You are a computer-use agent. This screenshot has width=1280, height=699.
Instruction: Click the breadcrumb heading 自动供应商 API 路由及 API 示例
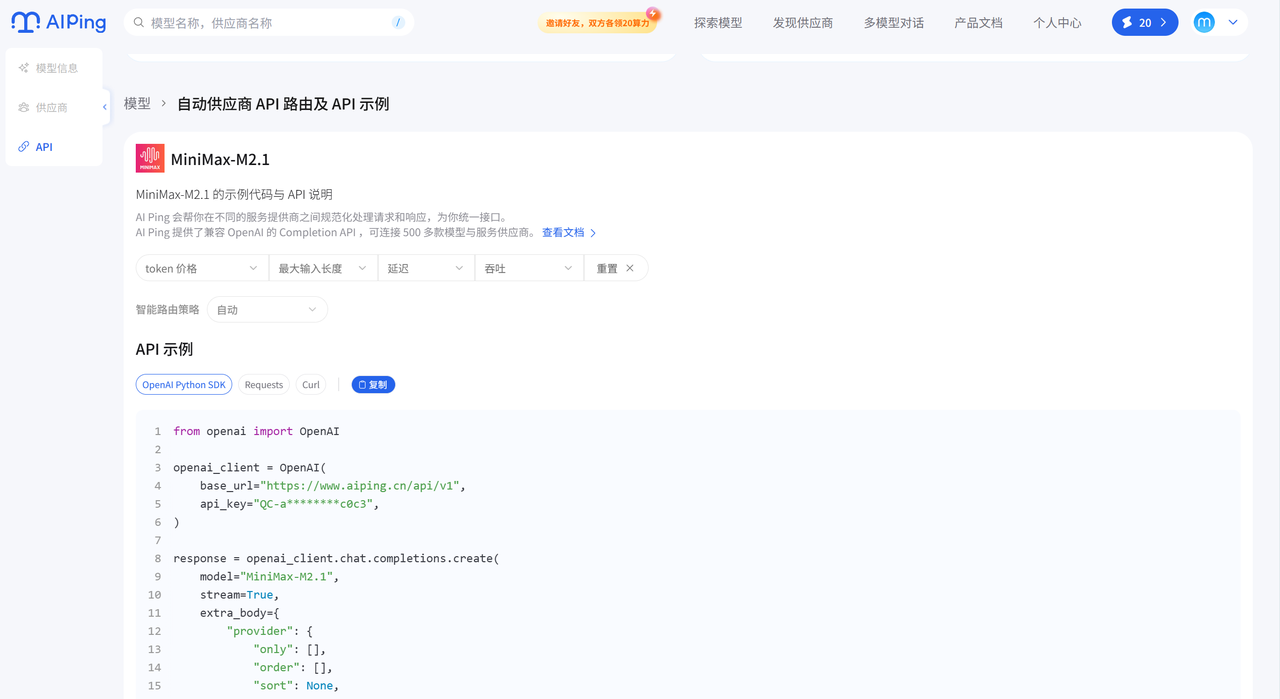[x=283, y=104]
